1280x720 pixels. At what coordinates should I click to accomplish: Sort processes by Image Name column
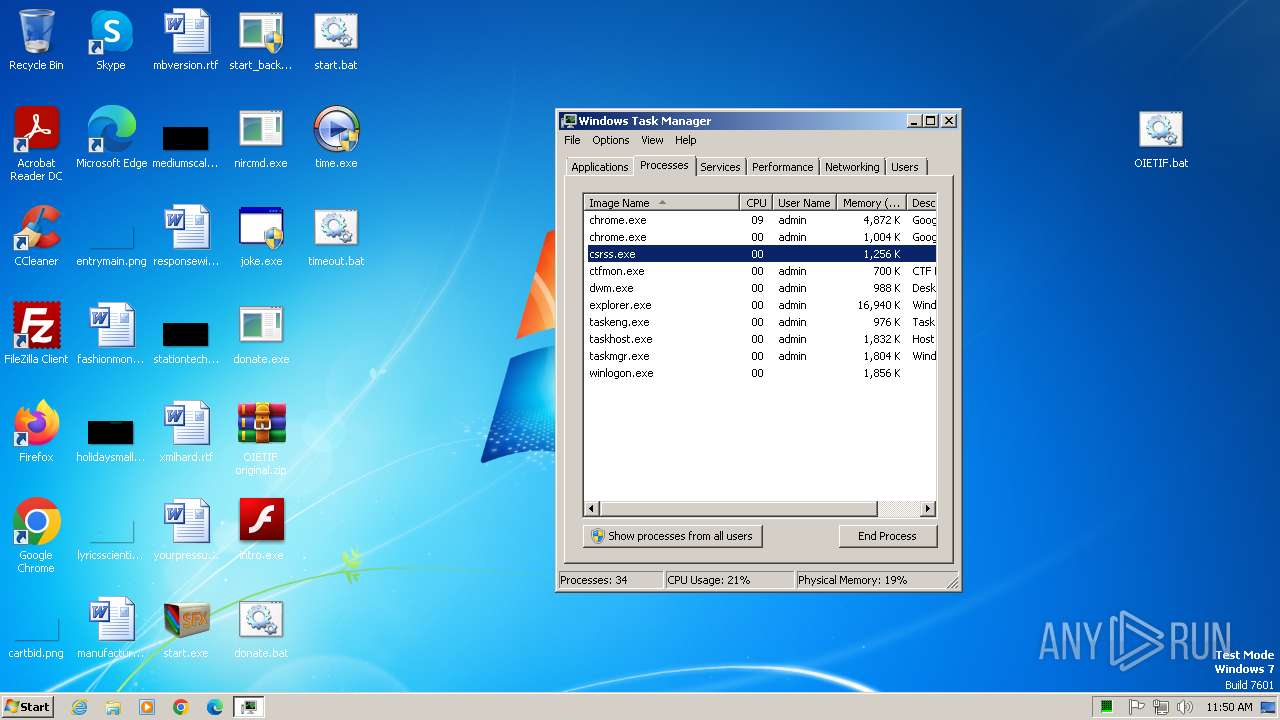[x=662, y=203]
